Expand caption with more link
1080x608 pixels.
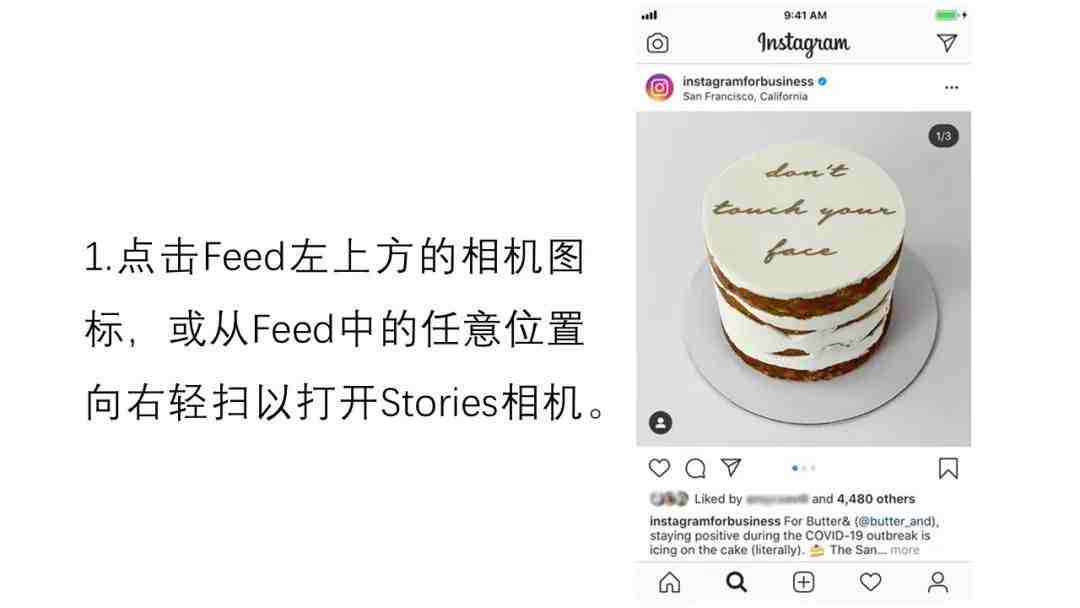coord(904,549)
